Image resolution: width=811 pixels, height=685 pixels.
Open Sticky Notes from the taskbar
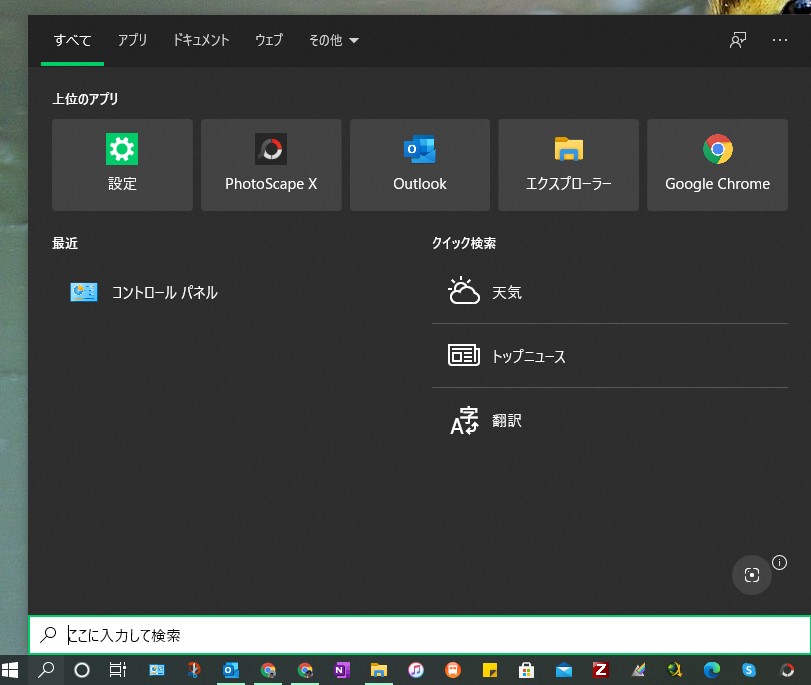(x=489, y=670)
